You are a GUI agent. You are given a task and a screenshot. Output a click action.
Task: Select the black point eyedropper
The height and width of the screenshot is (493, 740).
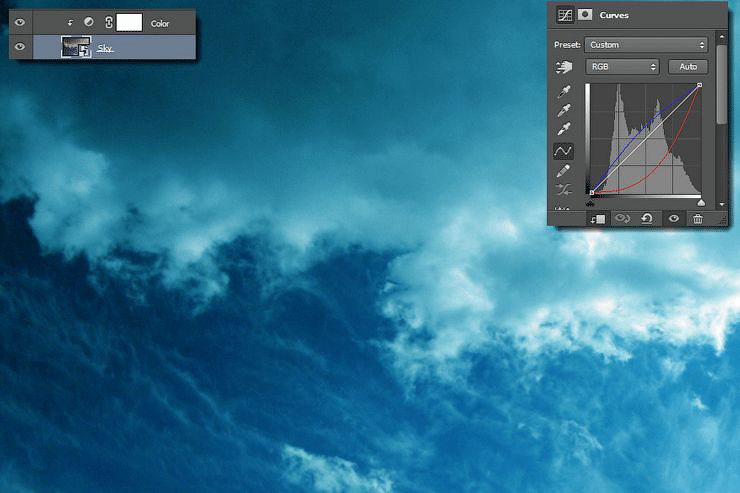coord(564,91)
